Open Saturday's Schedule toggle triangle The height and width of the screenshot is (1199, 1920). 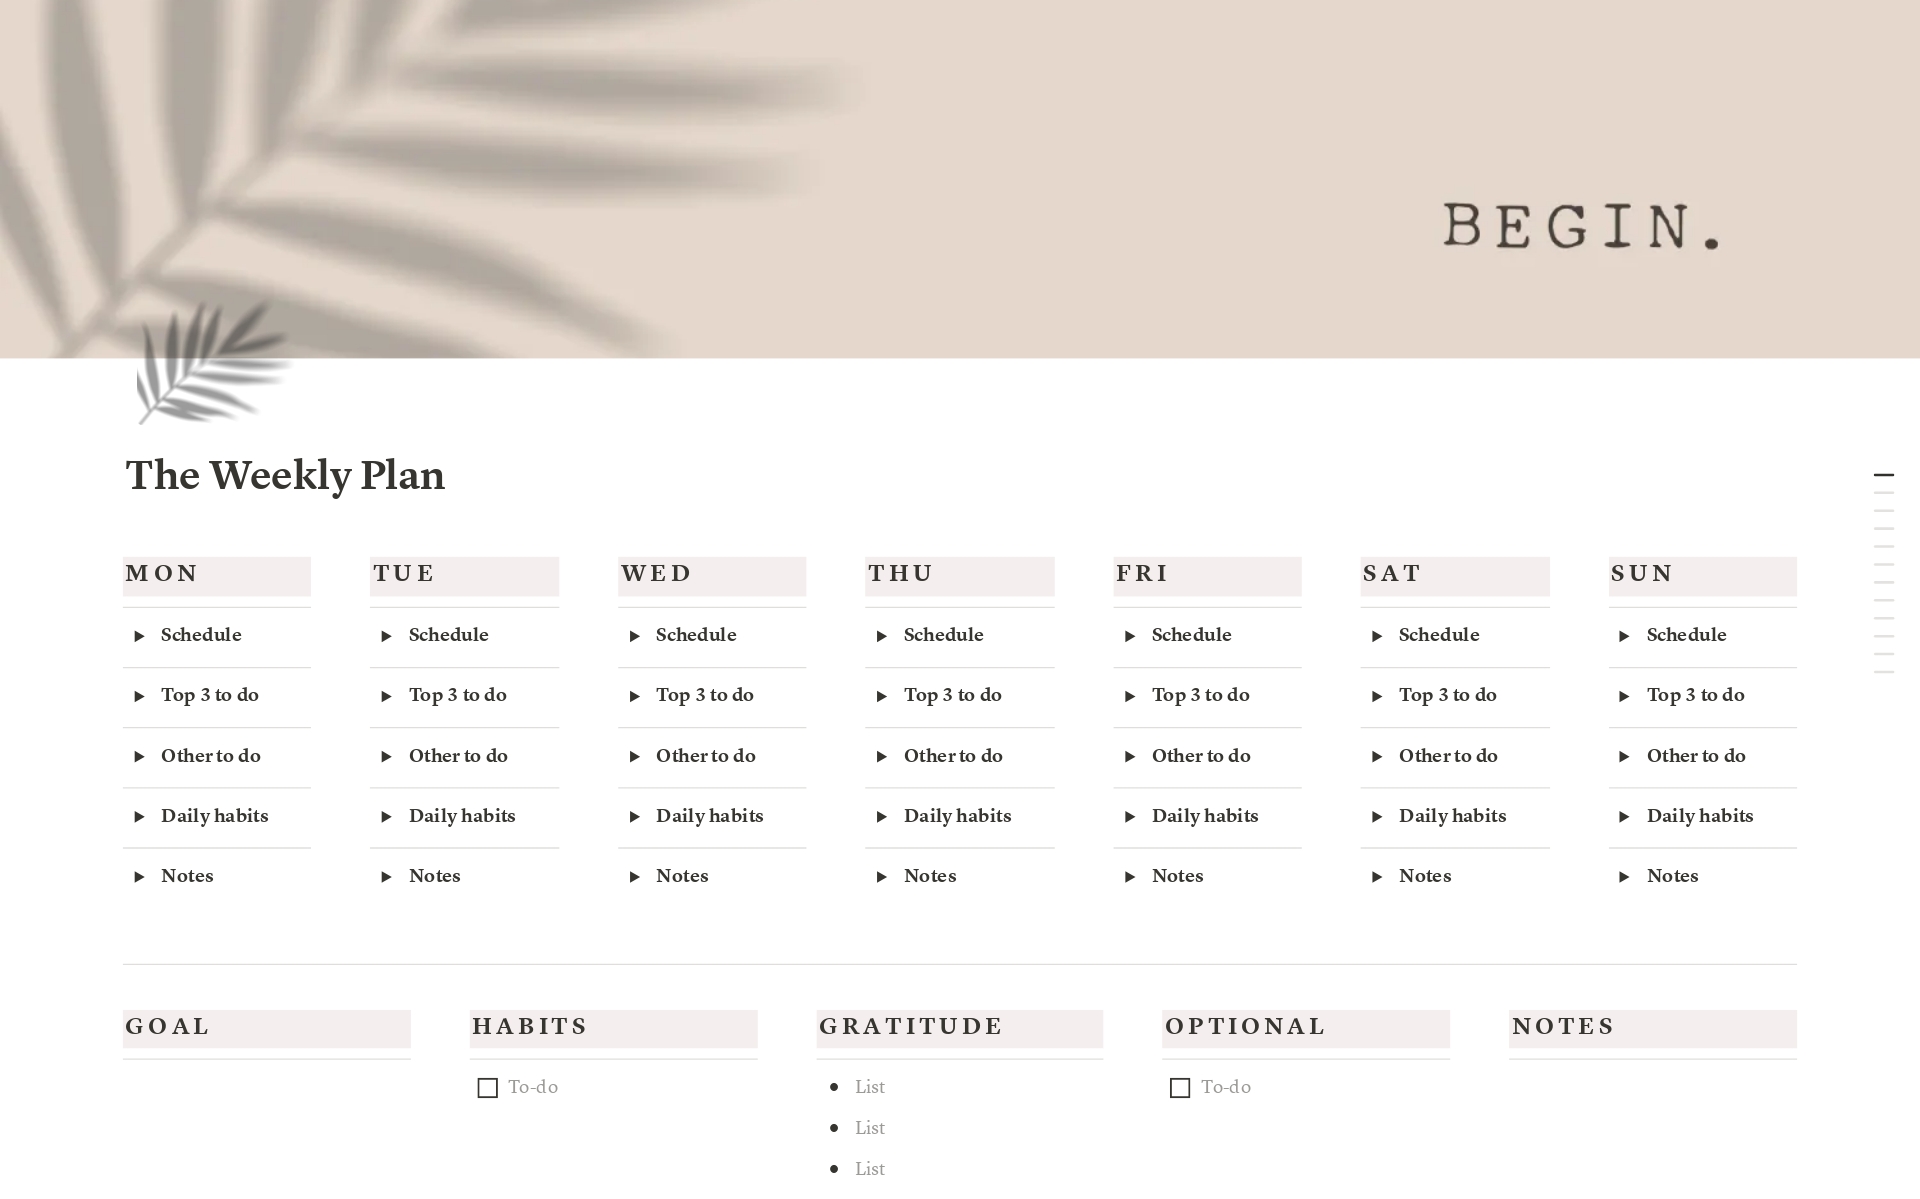tap(1377, 636)
